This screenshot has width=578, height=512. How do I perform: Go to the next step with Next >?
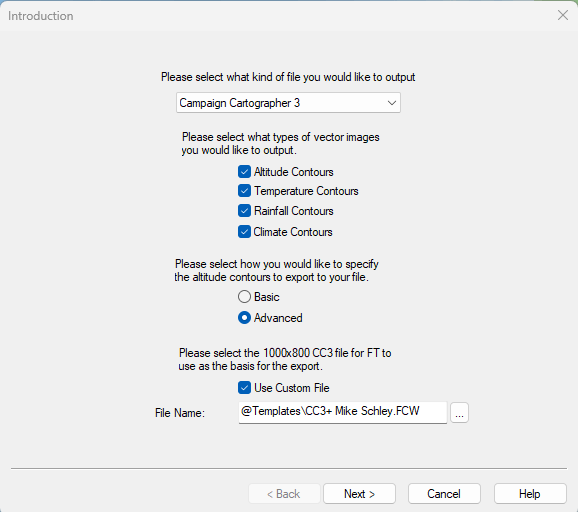[359, 494]
